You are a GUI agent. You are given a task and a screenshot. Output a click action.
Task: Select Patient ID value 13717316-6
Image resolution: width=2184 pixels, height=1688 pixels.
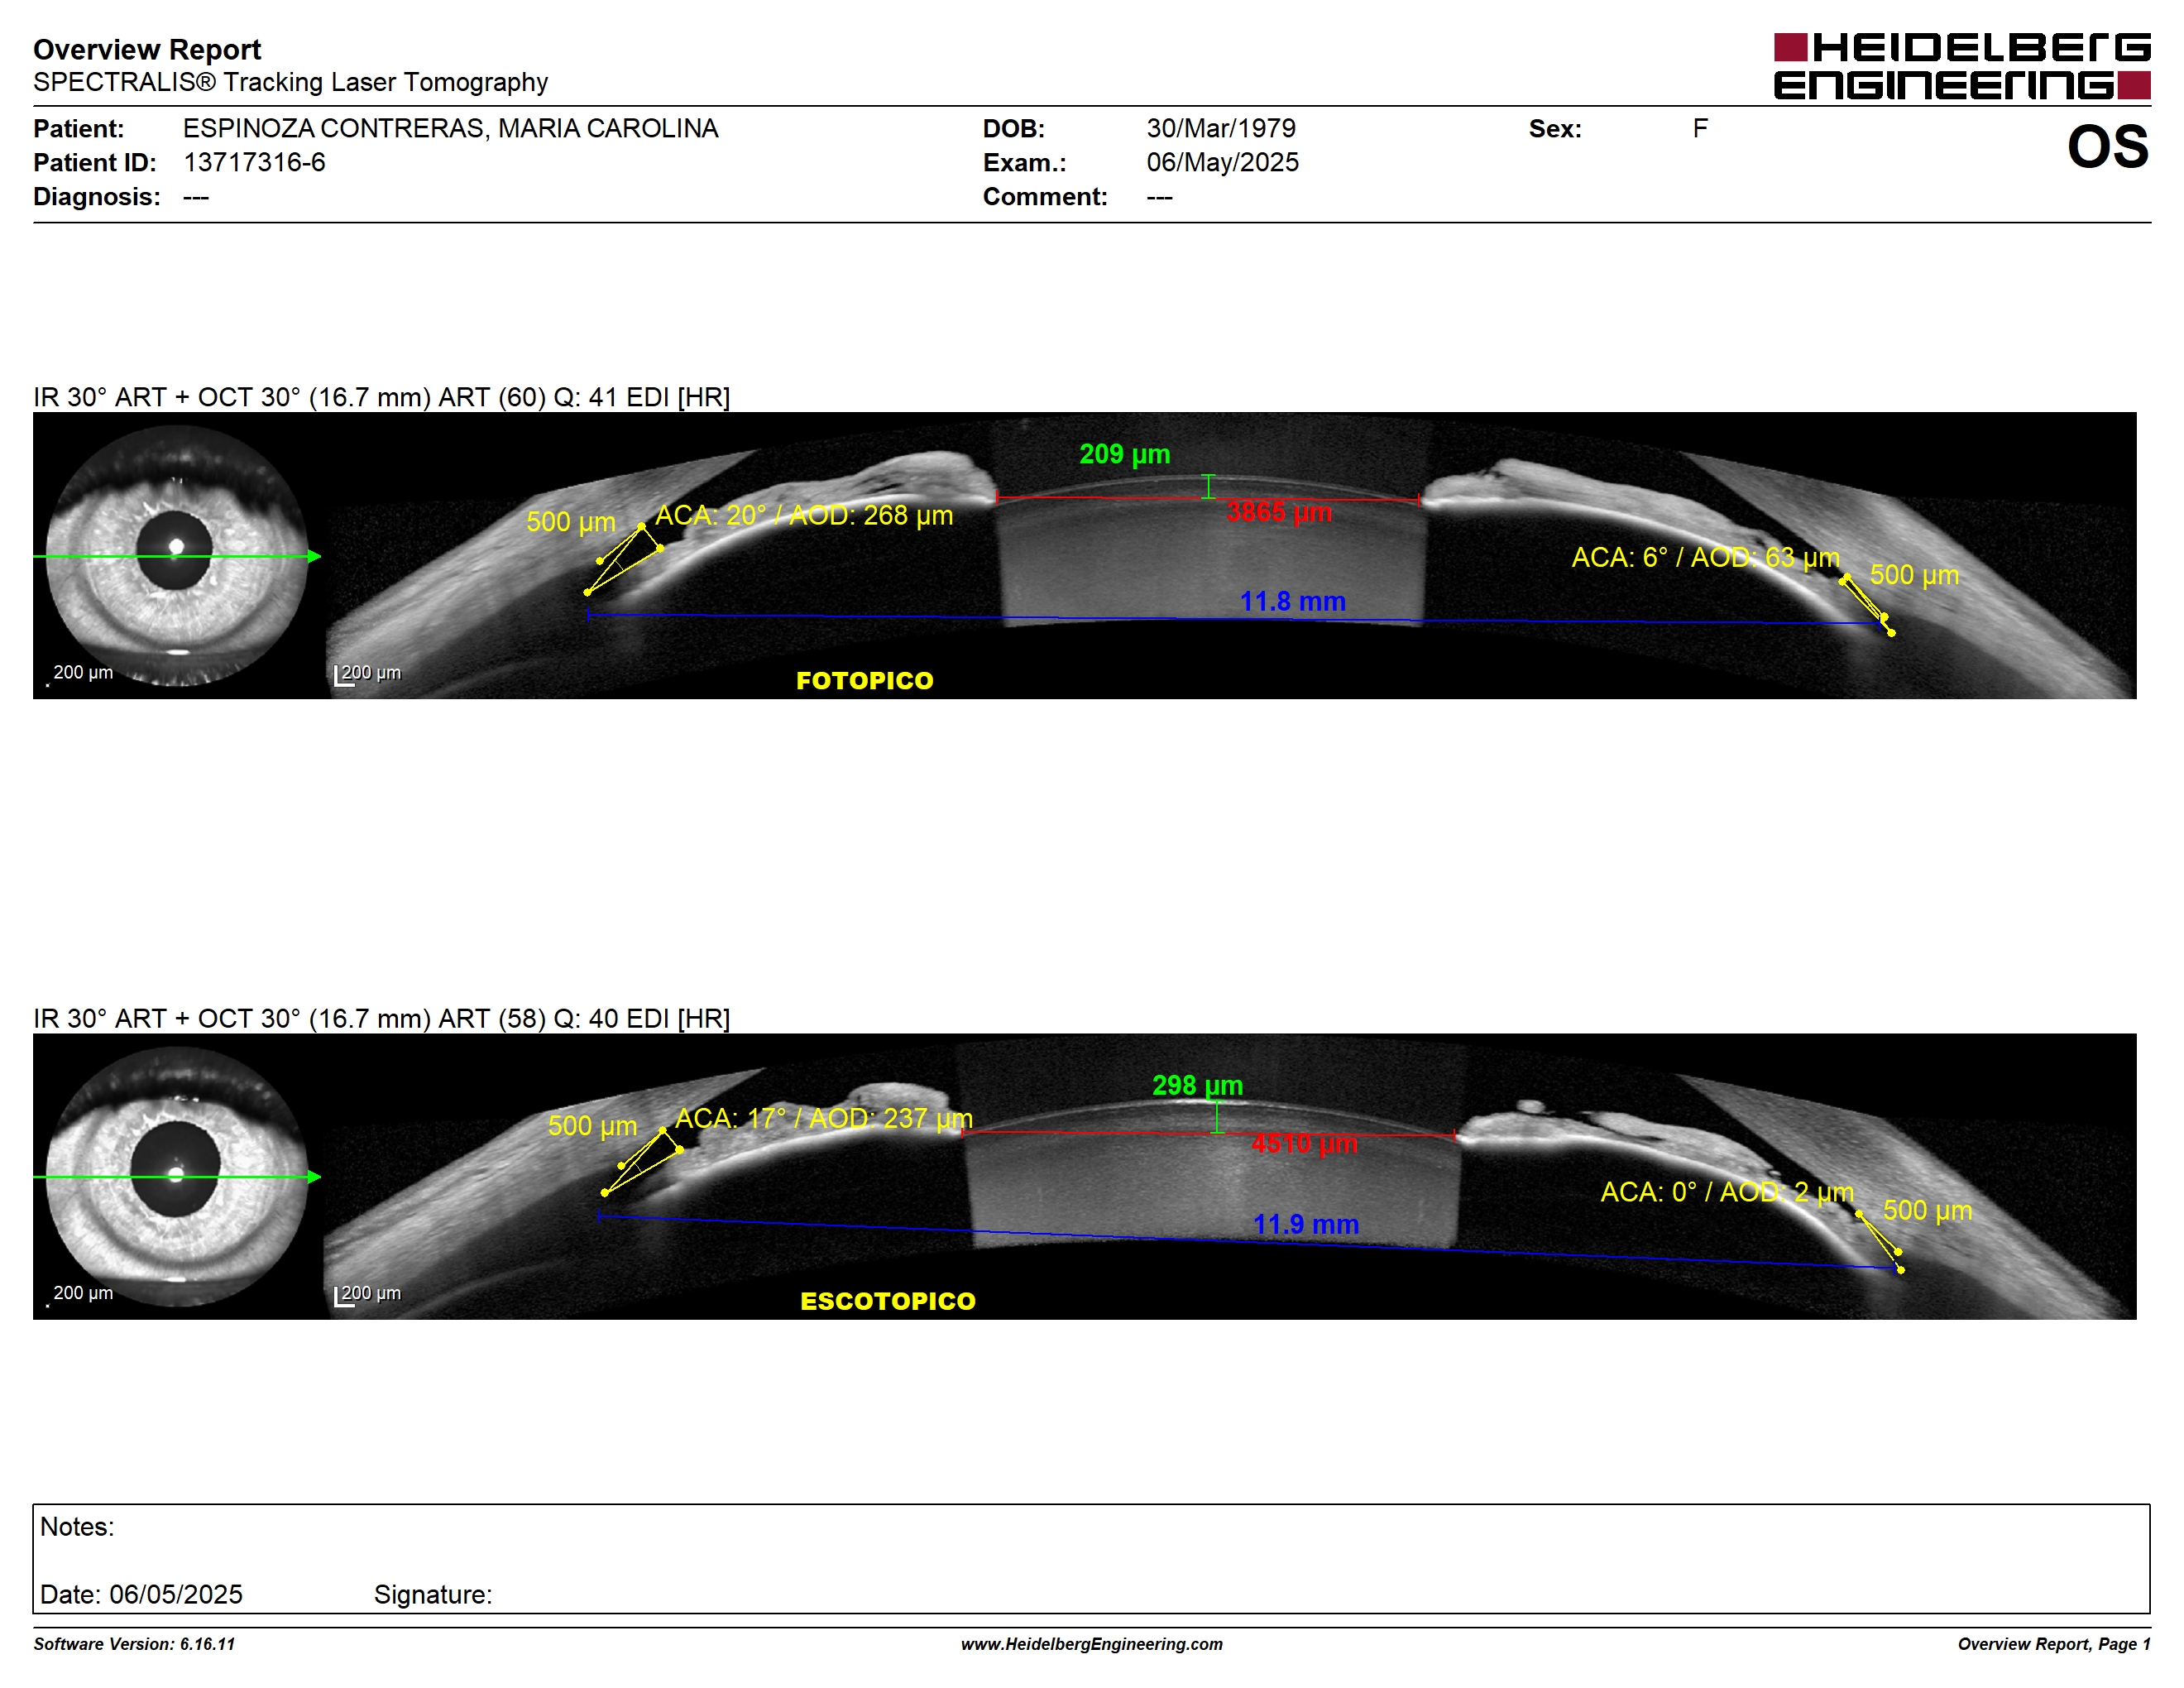(x=255, y=162)
